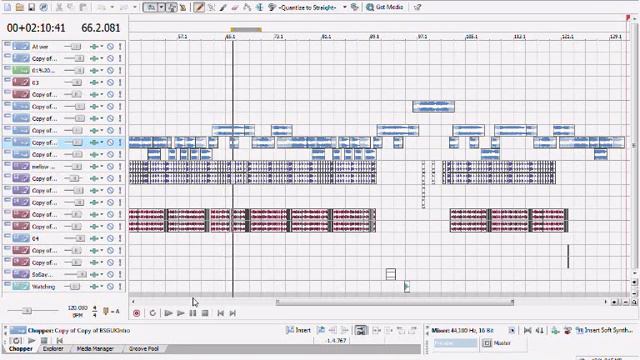This screenshot has height=360, width=640.
Task: Select the Erase tool
Action: (x=235, y=7)
